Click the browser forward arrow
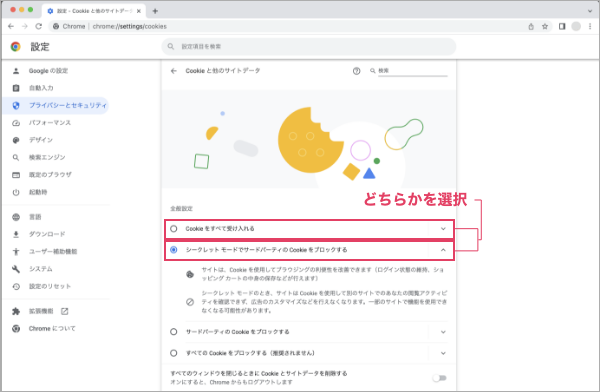The image size is (600, 392). tap(25, 26)
